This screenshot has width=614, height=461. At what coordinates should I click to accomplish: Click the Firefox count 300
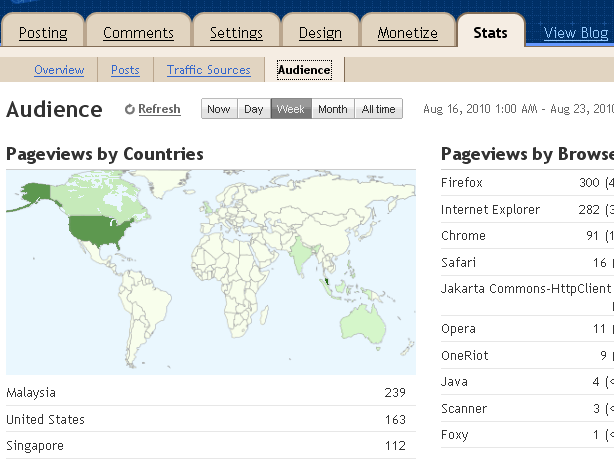click(x=589, y=183)
